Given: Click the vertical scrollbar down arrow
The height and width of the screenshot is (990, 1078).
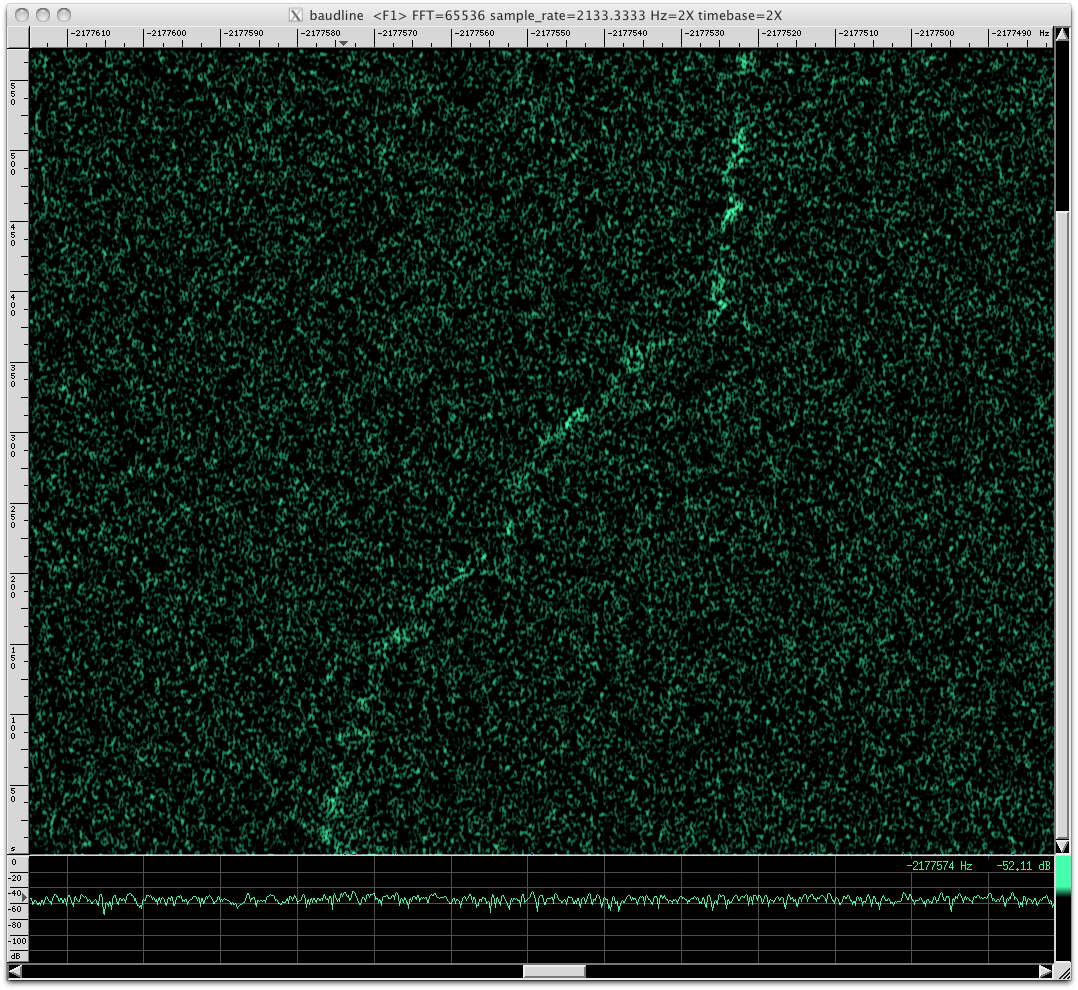Looking at the screenshot, I should 1062,846.
